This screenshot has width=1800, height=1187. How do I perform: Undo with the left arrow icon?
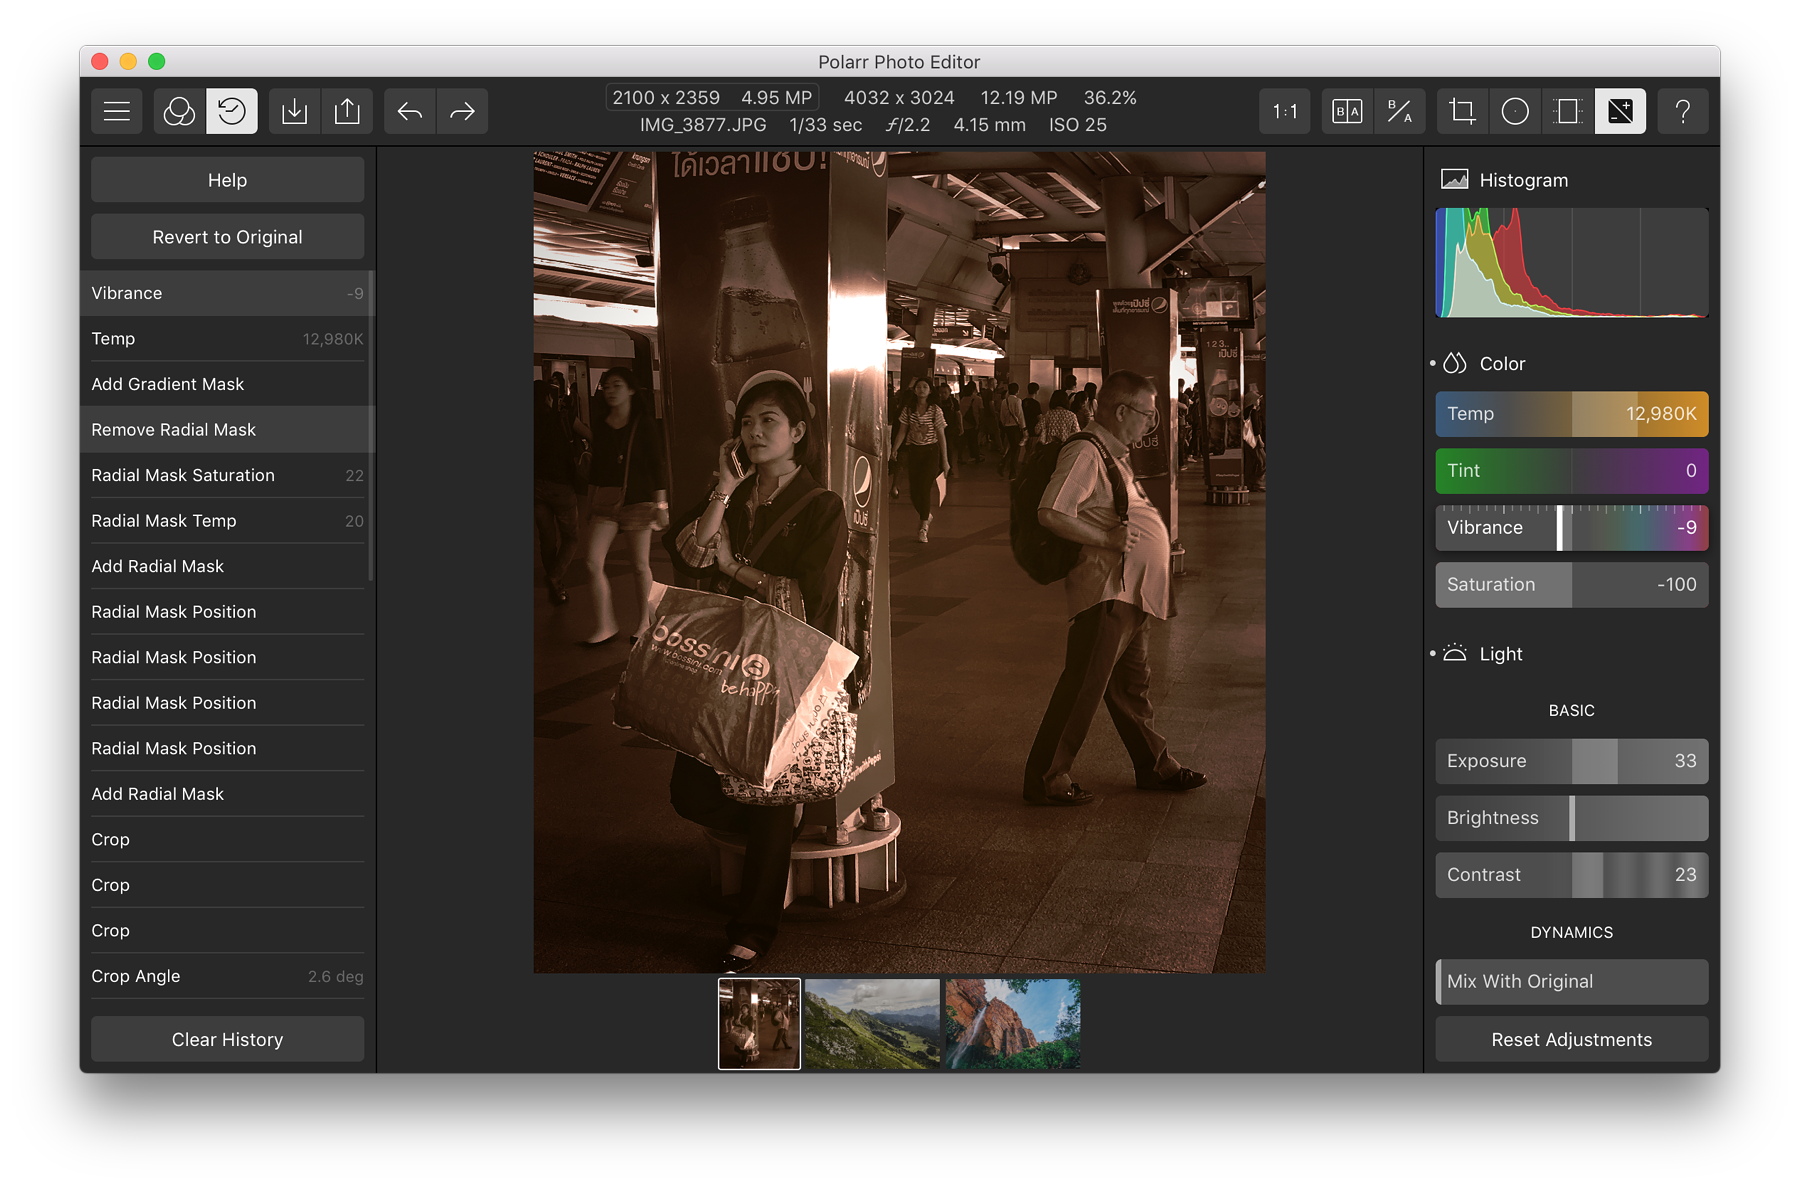410,111
